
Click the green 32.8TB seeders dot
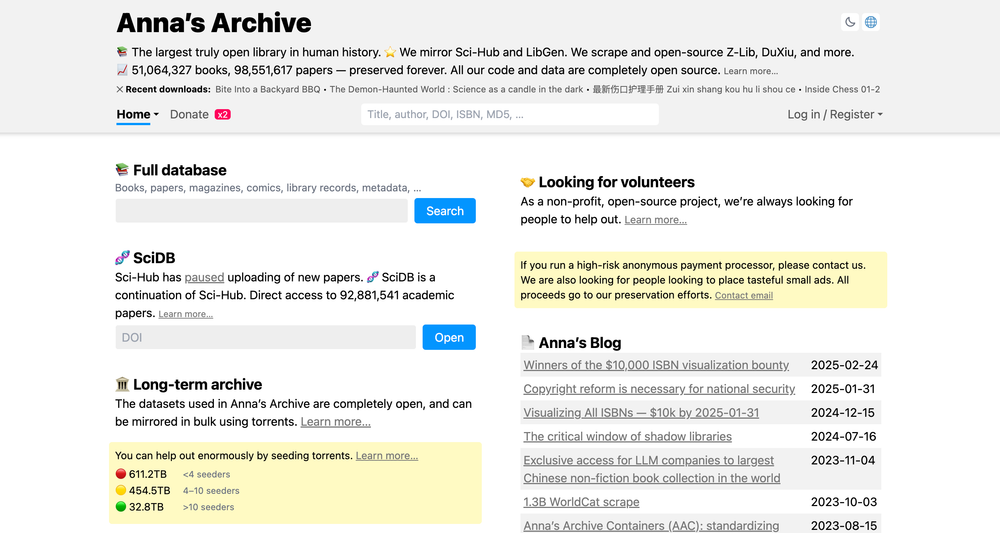121,507
